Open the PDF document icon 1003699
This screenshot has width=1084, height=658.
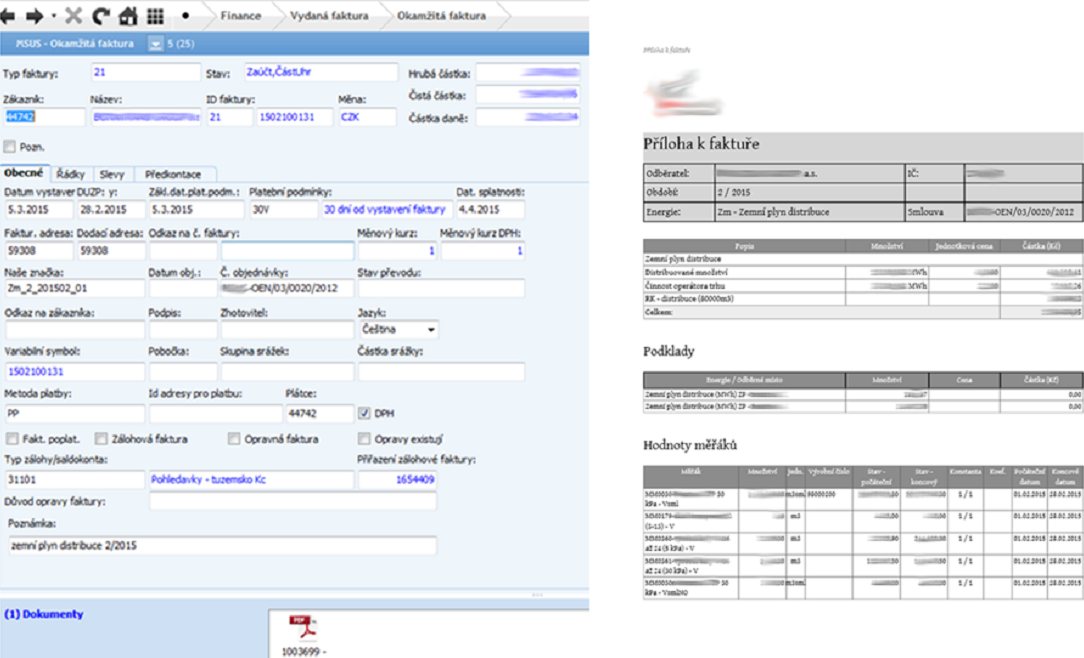[x=303, y=627]
